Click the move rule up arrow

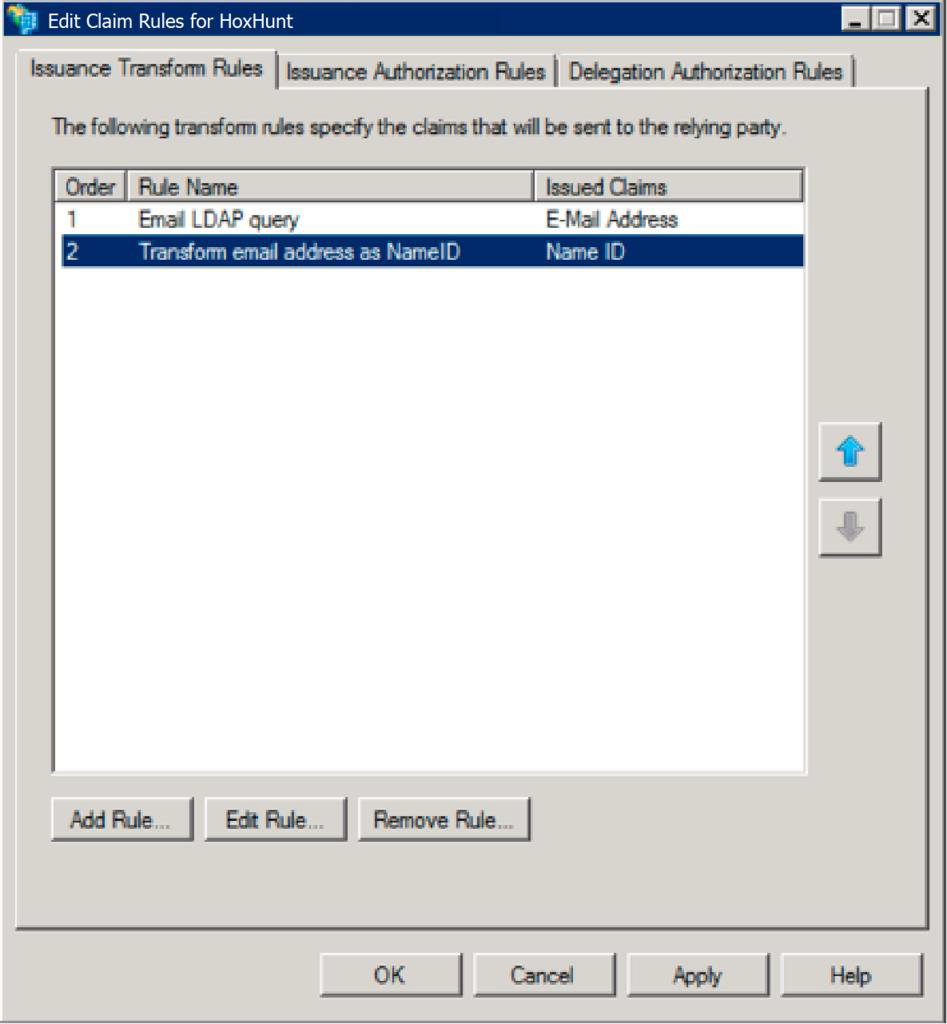[x=849, y=452]
